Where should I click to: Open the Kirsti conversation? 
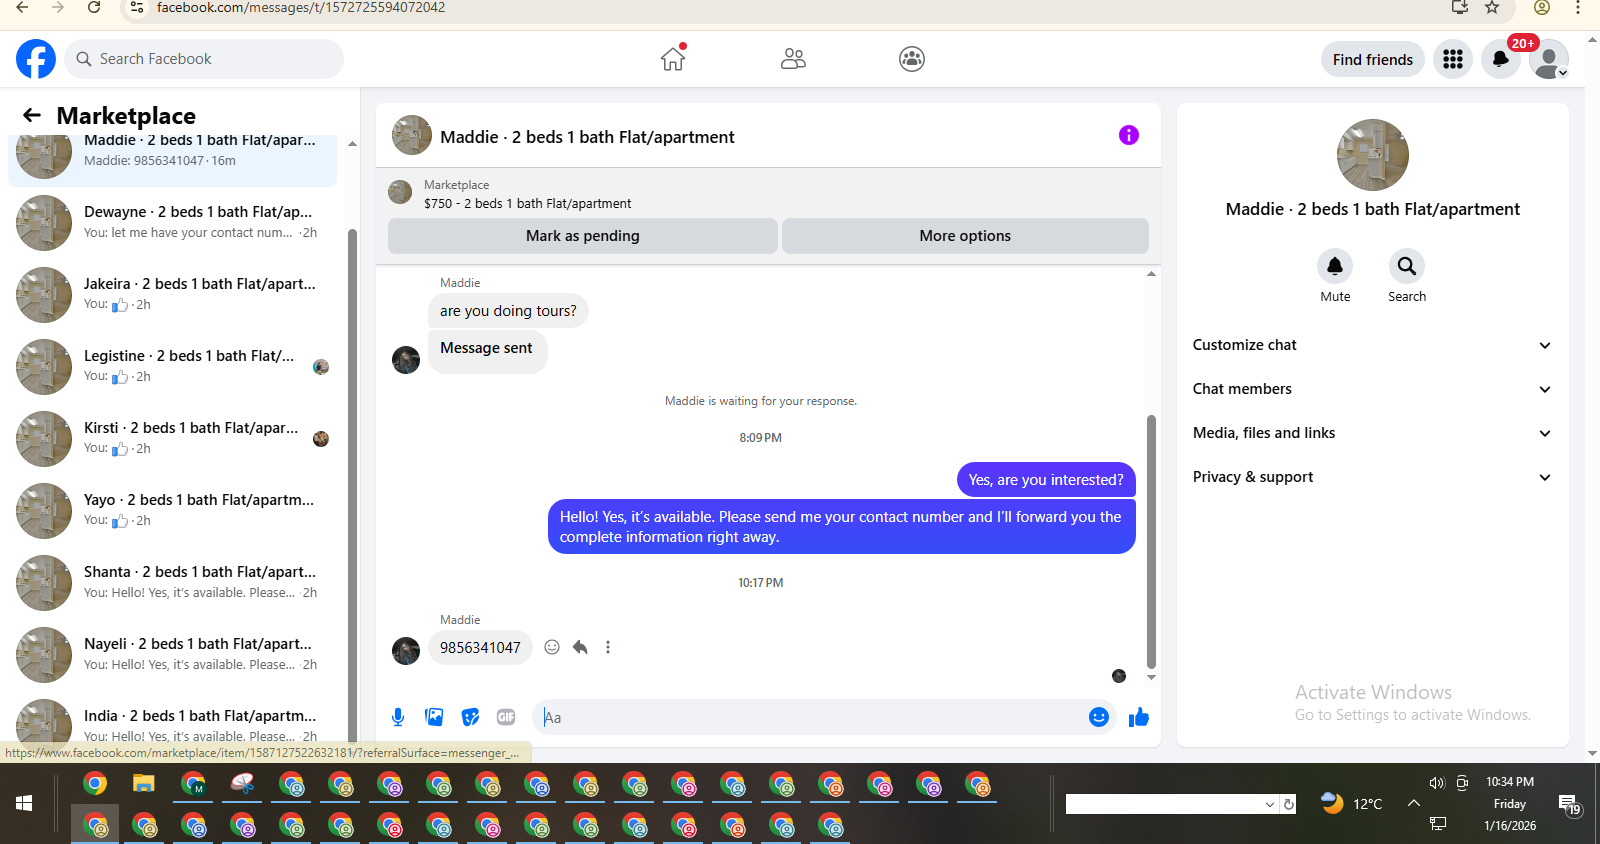pyautogui.click(x=172, y=439)
